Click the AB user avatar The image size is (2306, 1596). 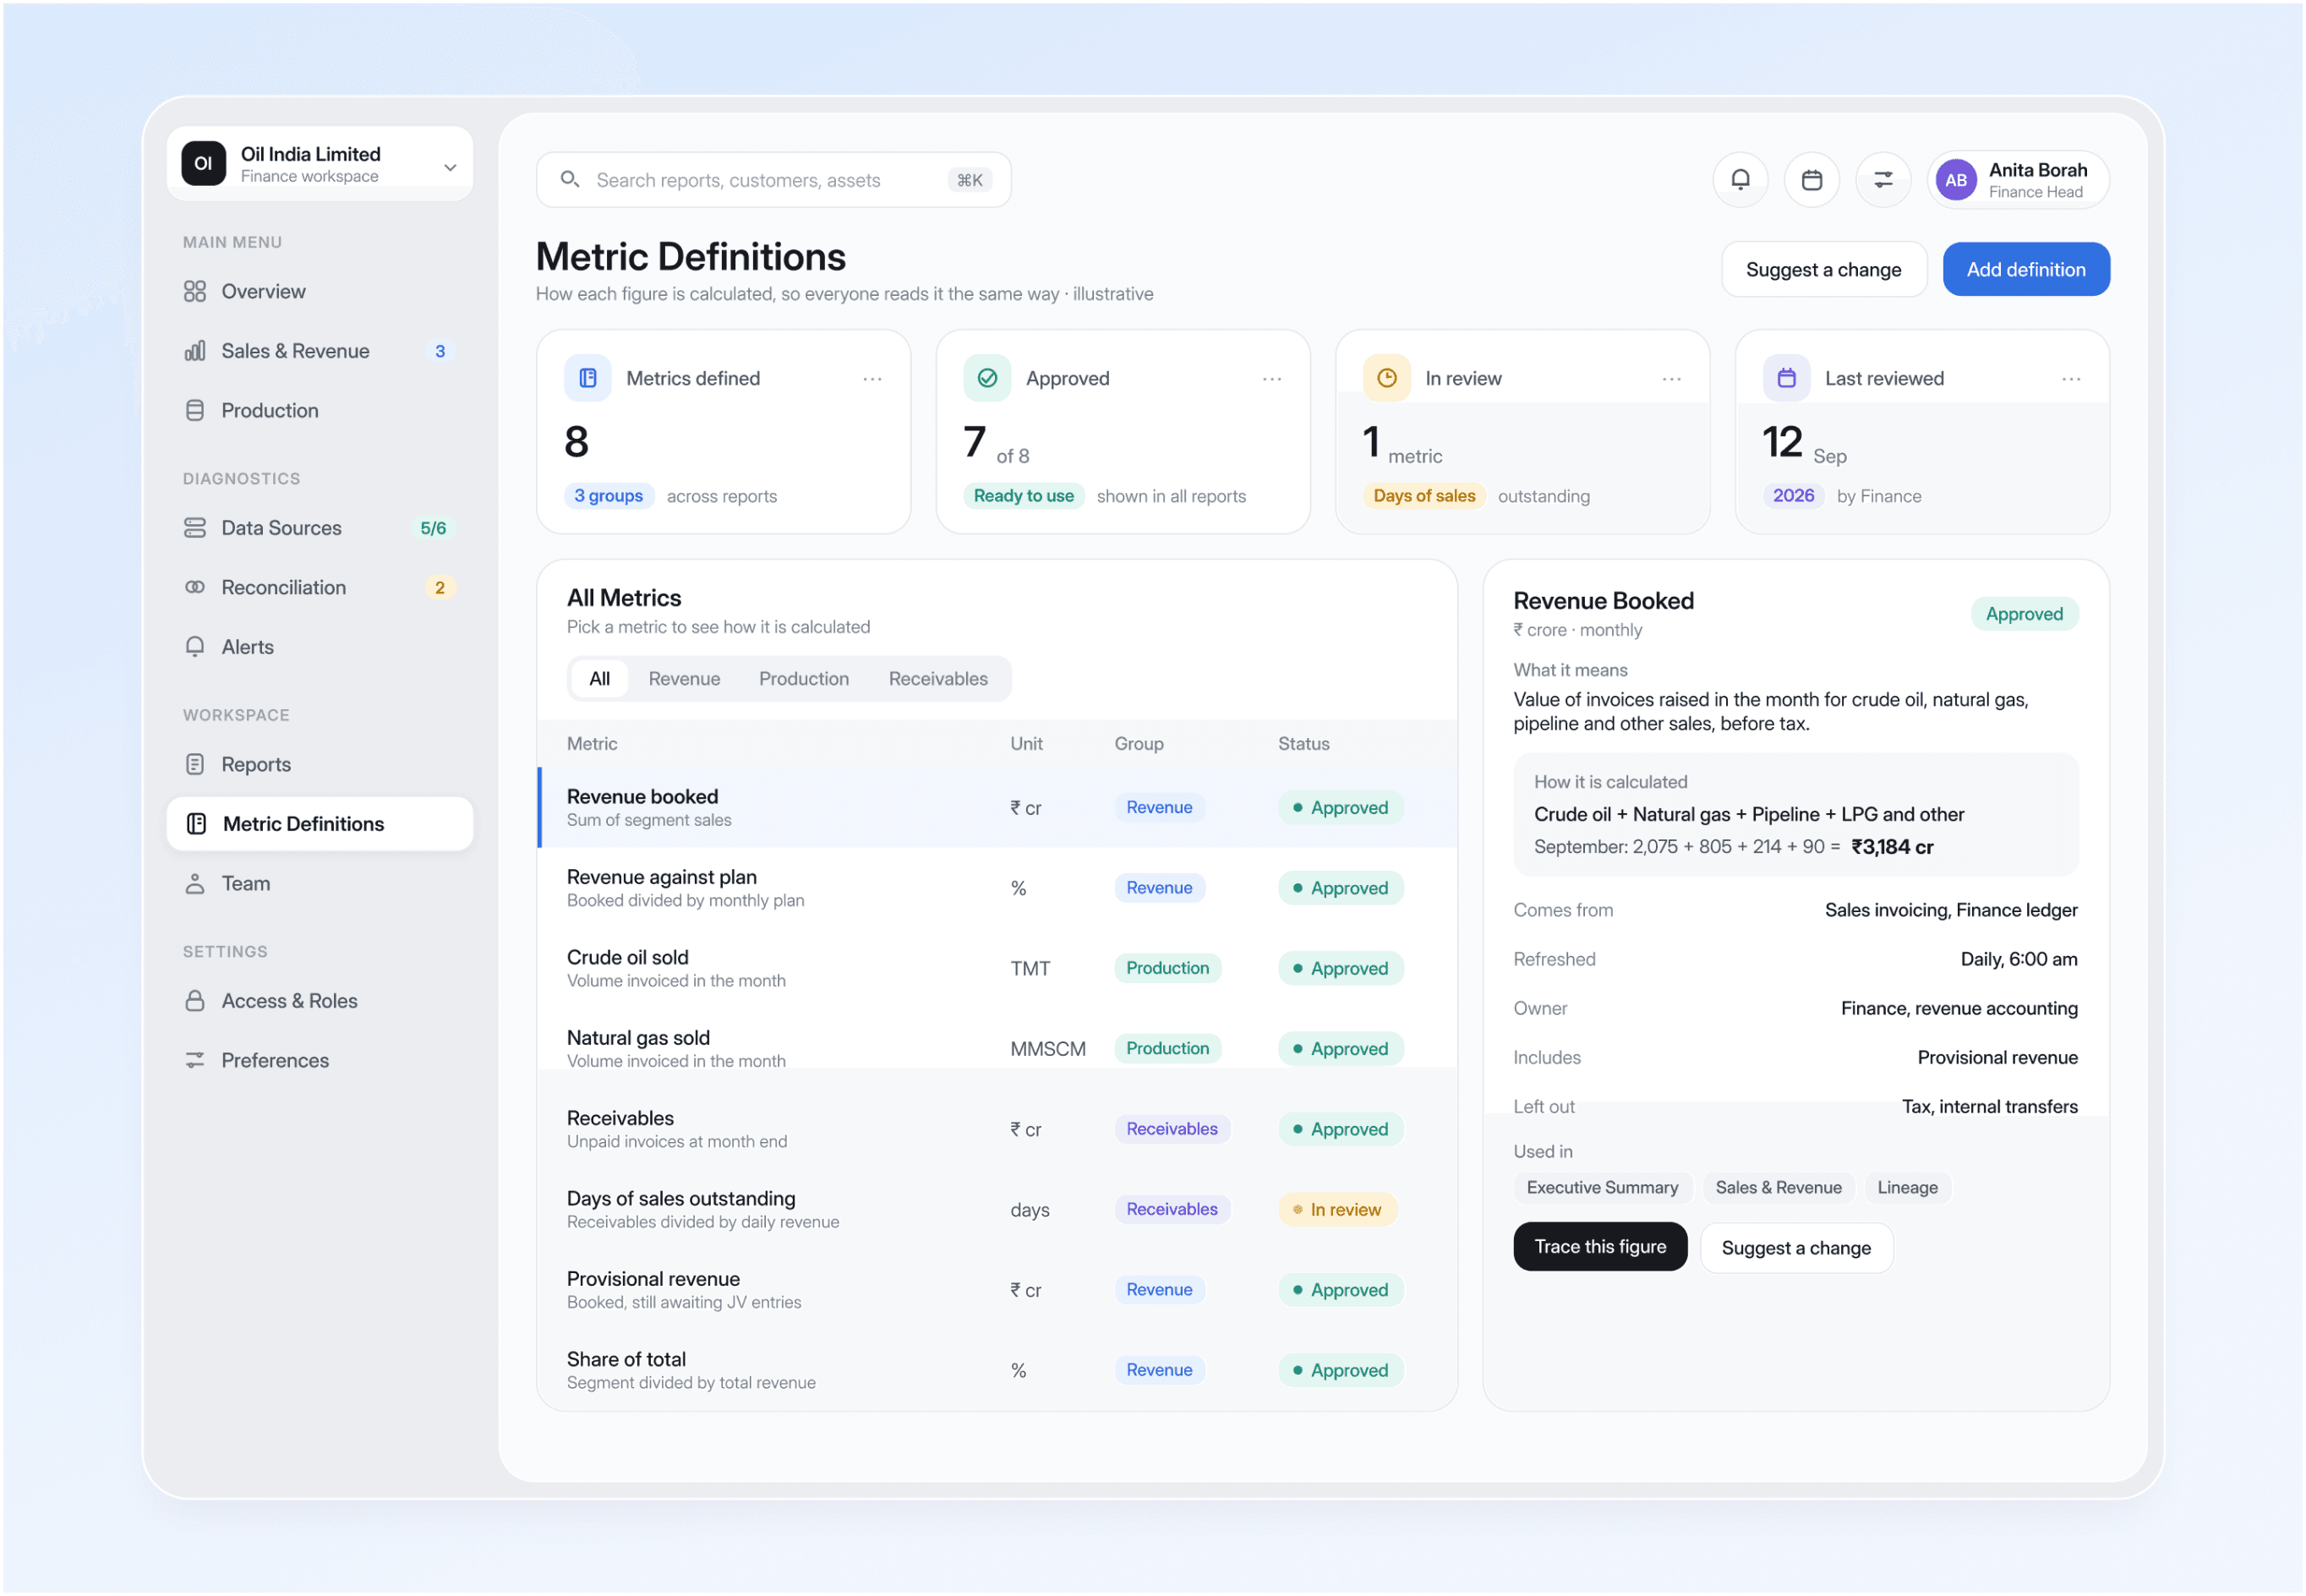pyautogui.click(x=1956, y=180)
